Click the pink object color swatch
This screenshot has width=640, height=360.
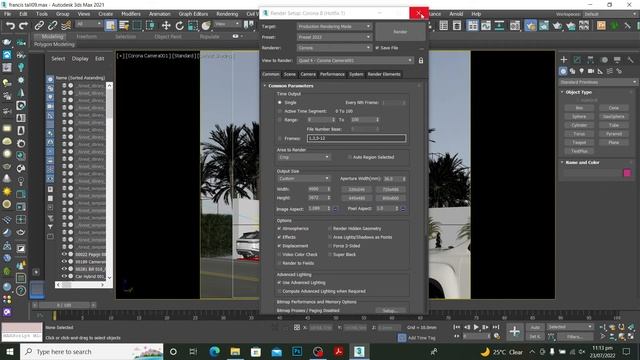coord(627,173)
